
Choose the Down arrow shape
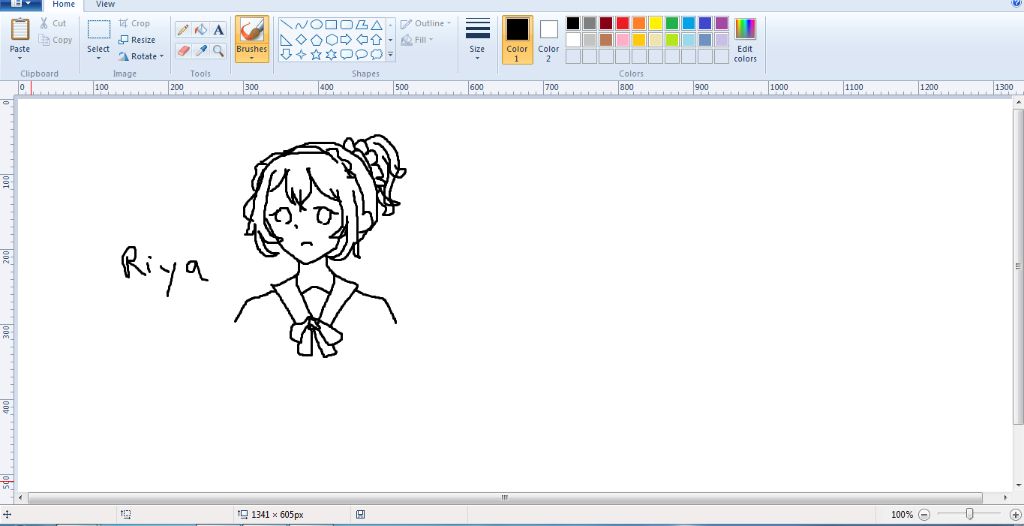pos(286,54)
